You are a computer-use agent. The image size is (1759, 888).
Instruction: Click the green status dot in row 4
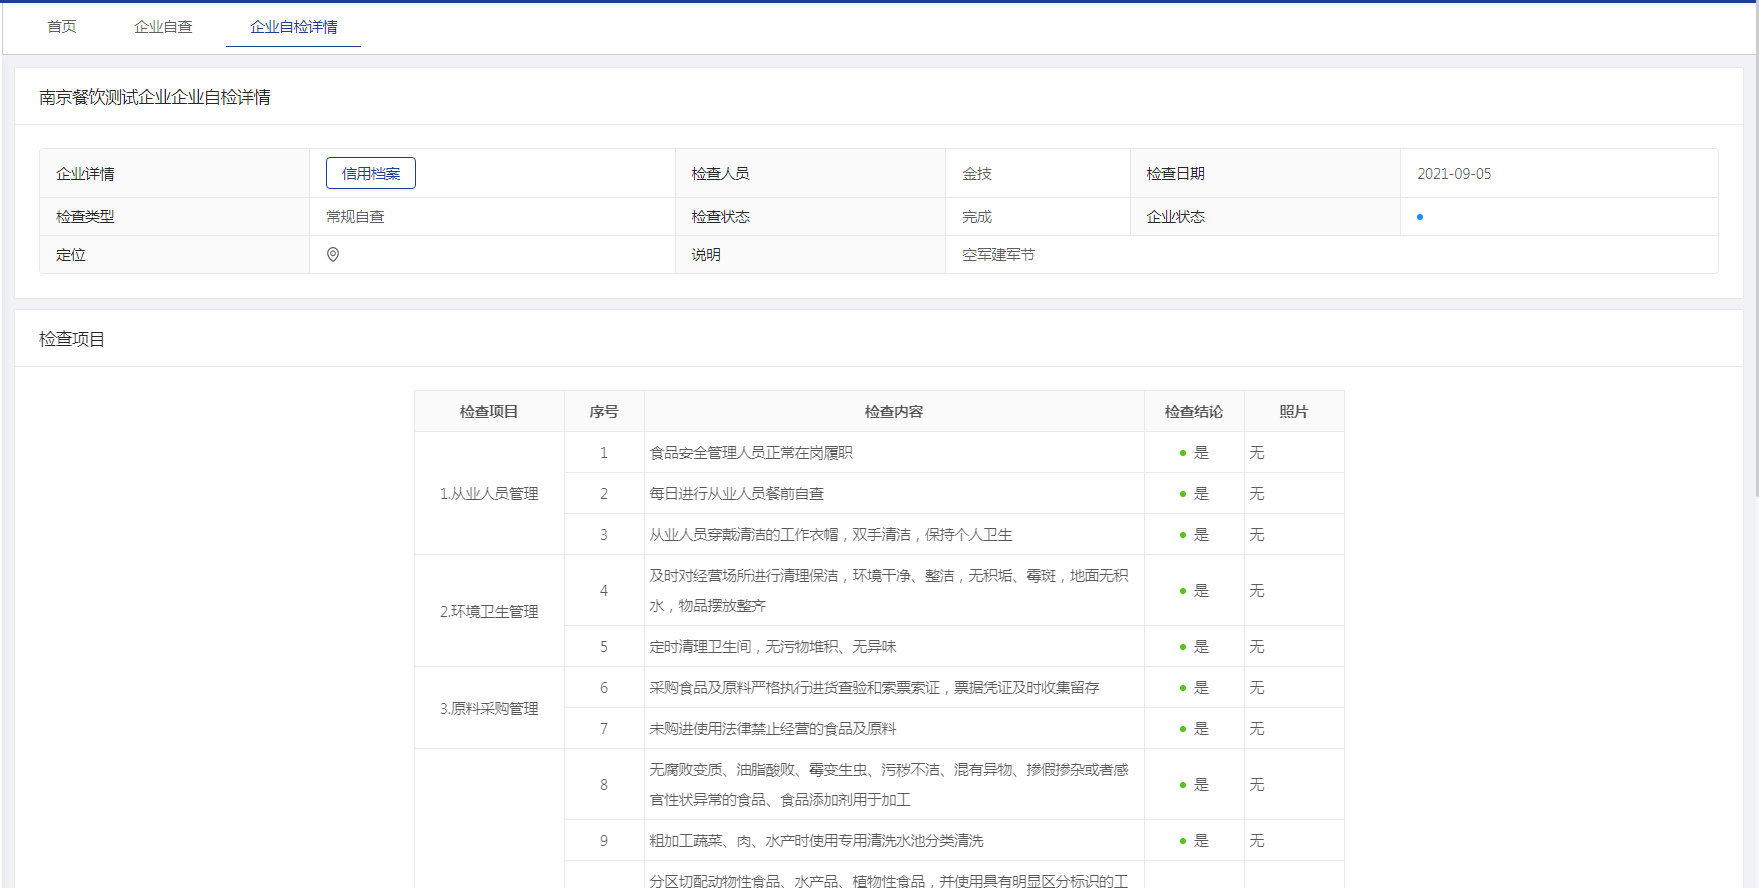(1183, 591)
